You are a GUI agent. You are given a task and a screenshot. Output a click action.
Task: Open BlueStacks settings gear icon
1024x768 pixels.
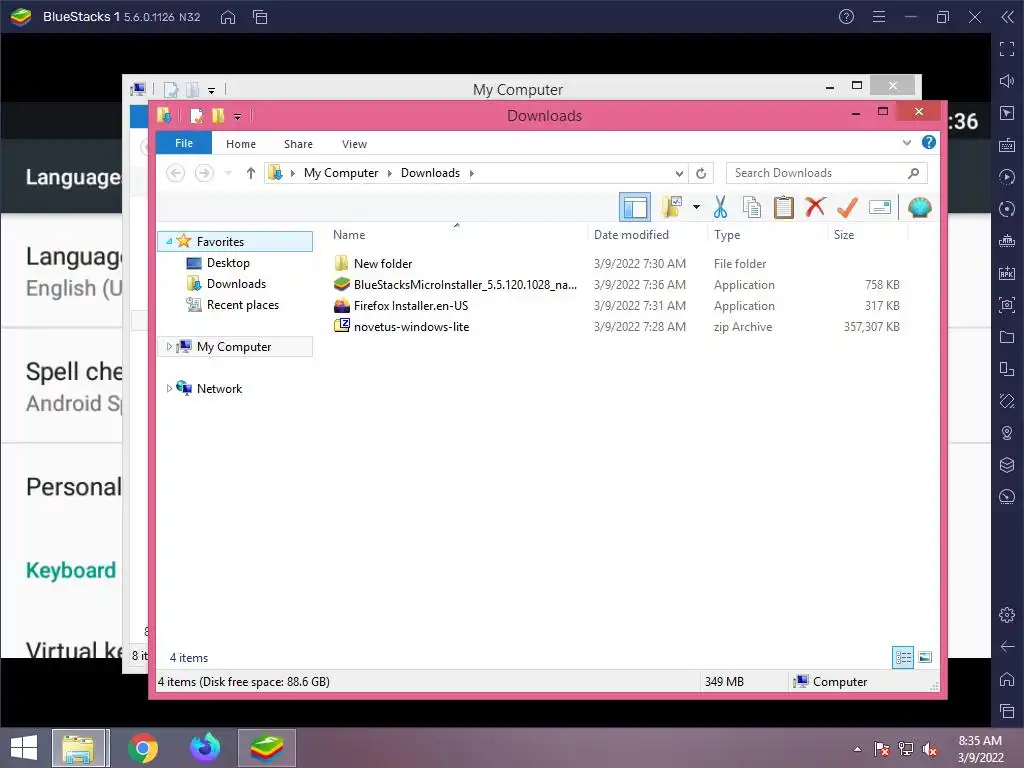coord(1007,615)
